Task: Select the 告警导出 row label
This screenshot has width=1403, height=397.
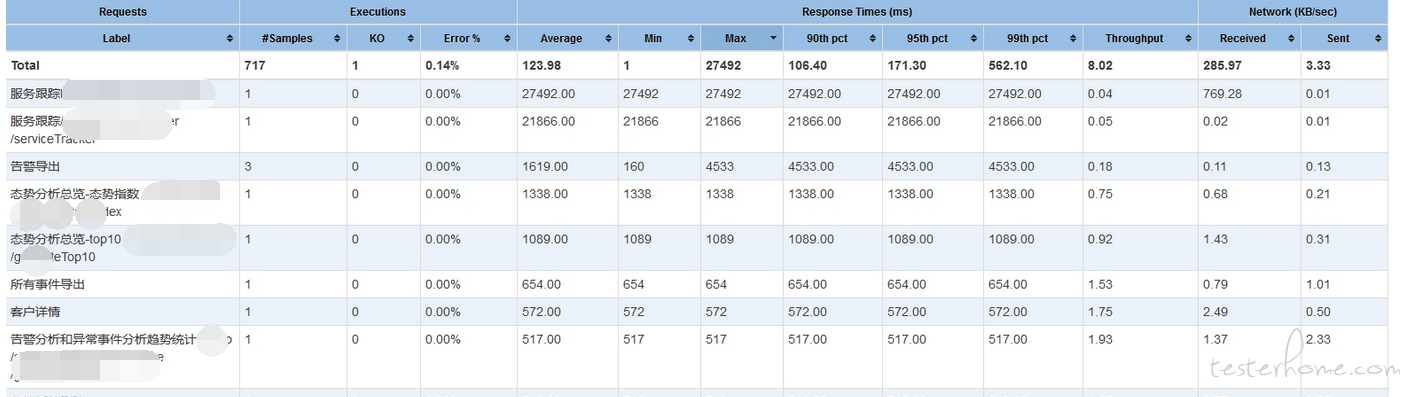Action: click(35, 167)
